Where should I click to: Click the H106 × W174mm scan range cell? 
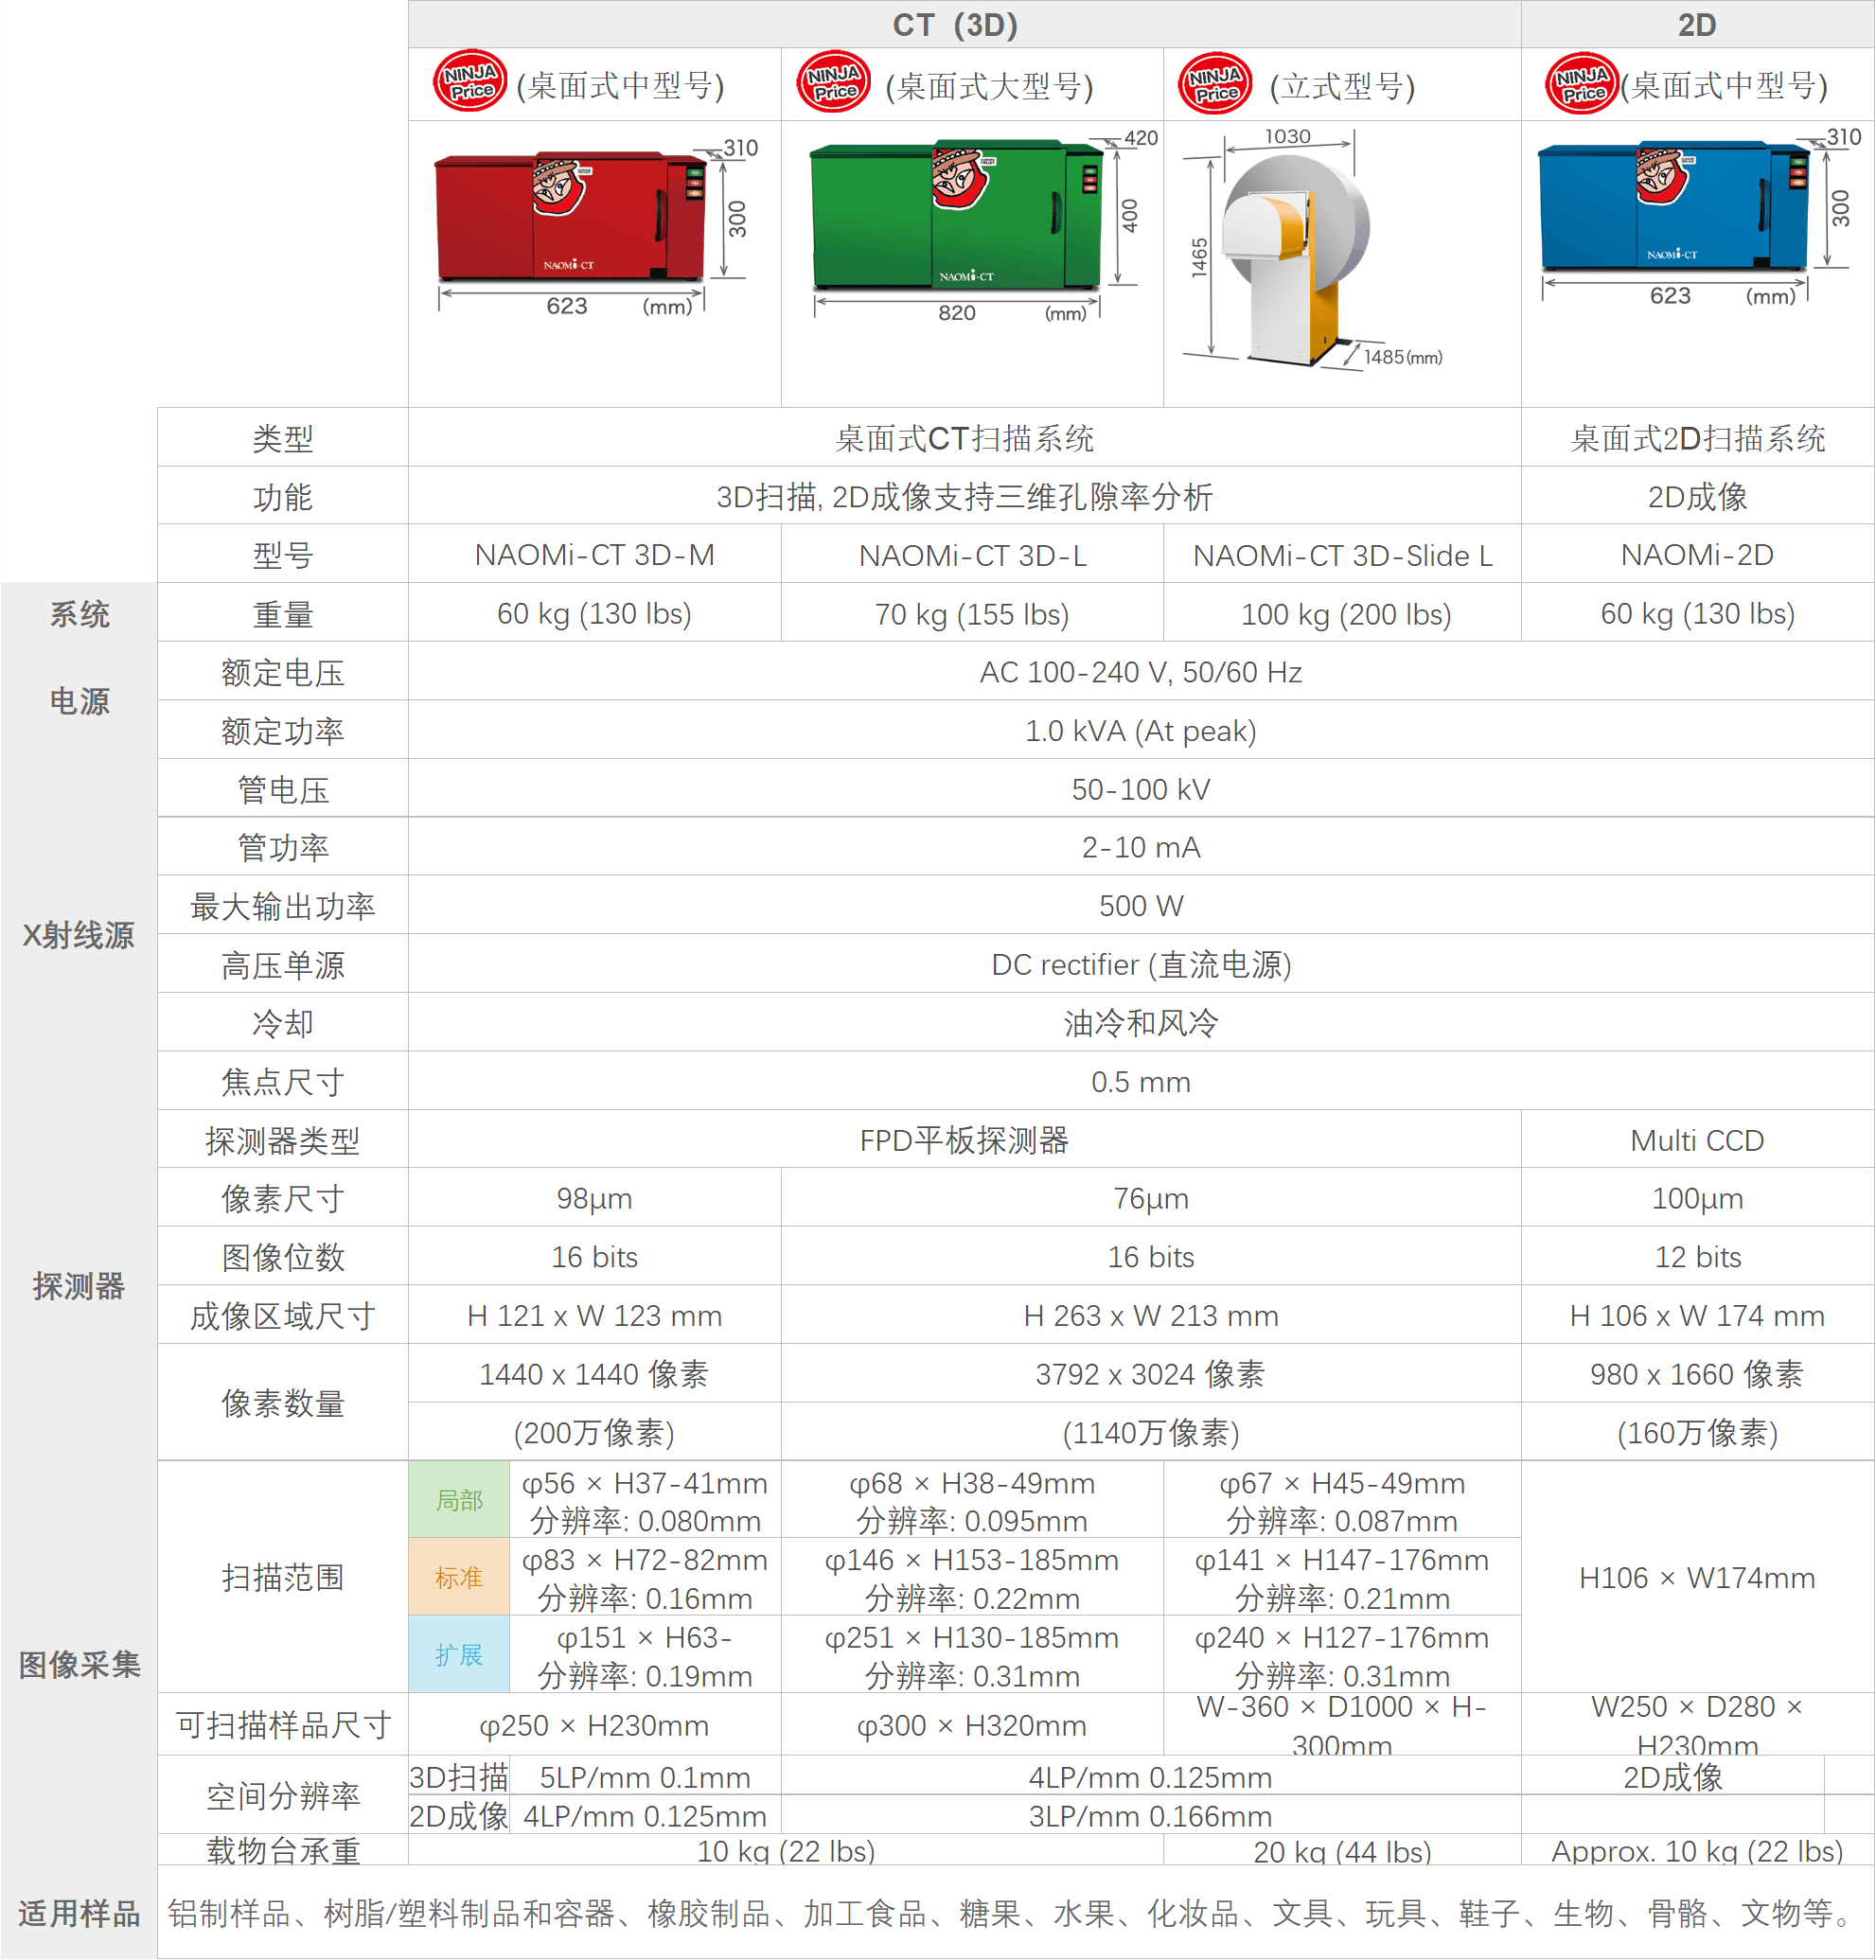[1697, 1578]
